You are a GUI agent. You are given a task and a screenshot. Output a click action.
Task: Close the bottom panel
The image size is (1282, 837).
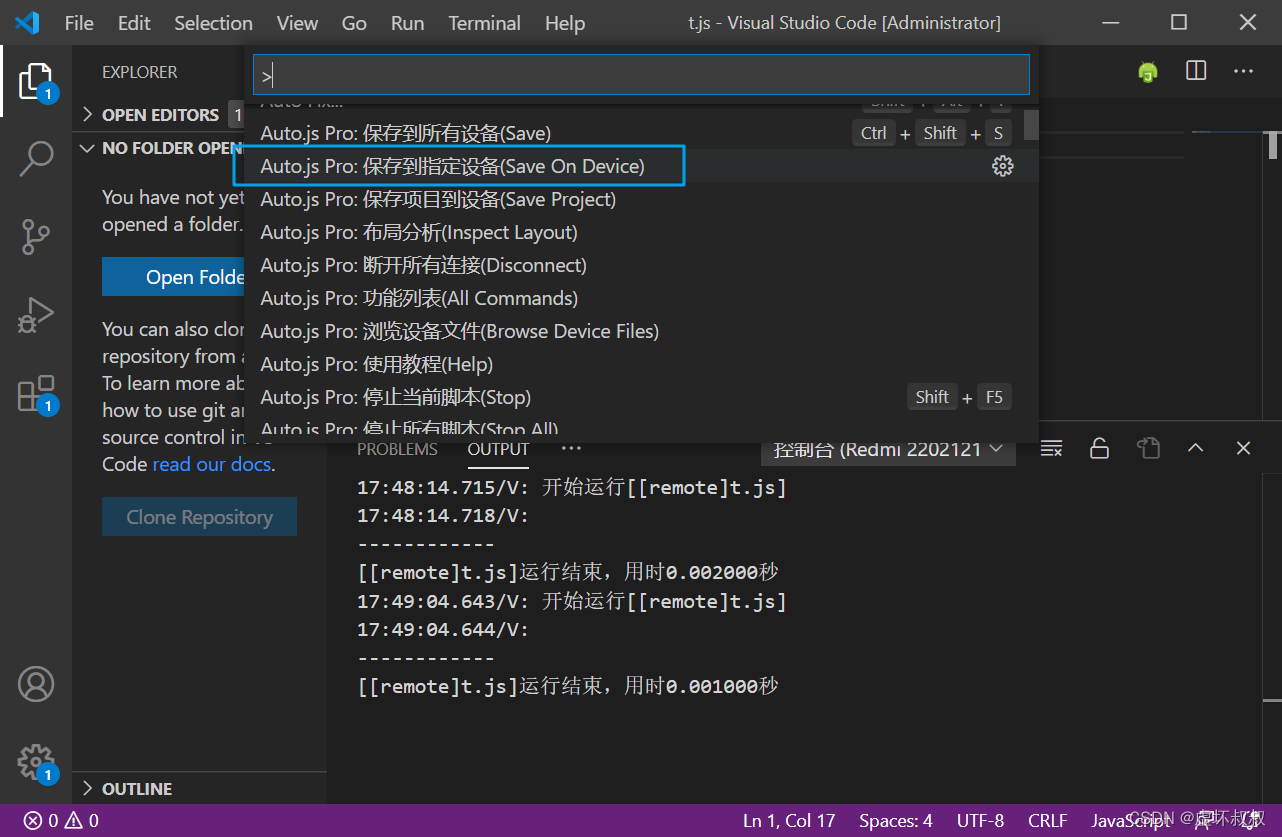click(1243, 448)
